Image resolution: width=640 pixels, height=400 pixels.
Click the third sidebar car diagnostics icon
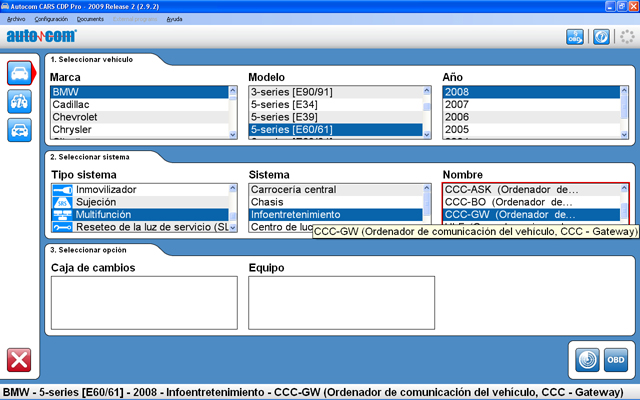pos(19,130)
